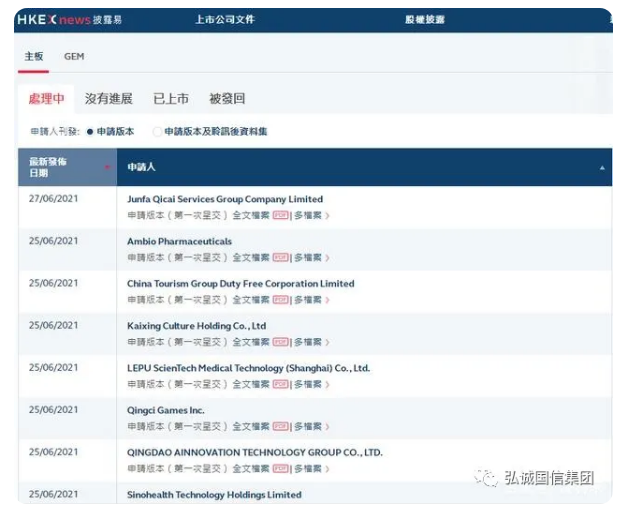Open Junfa Qicai Services Group Company Limited
The width and height of the screenshot is (626, 519).
click(x=225, y=199)
